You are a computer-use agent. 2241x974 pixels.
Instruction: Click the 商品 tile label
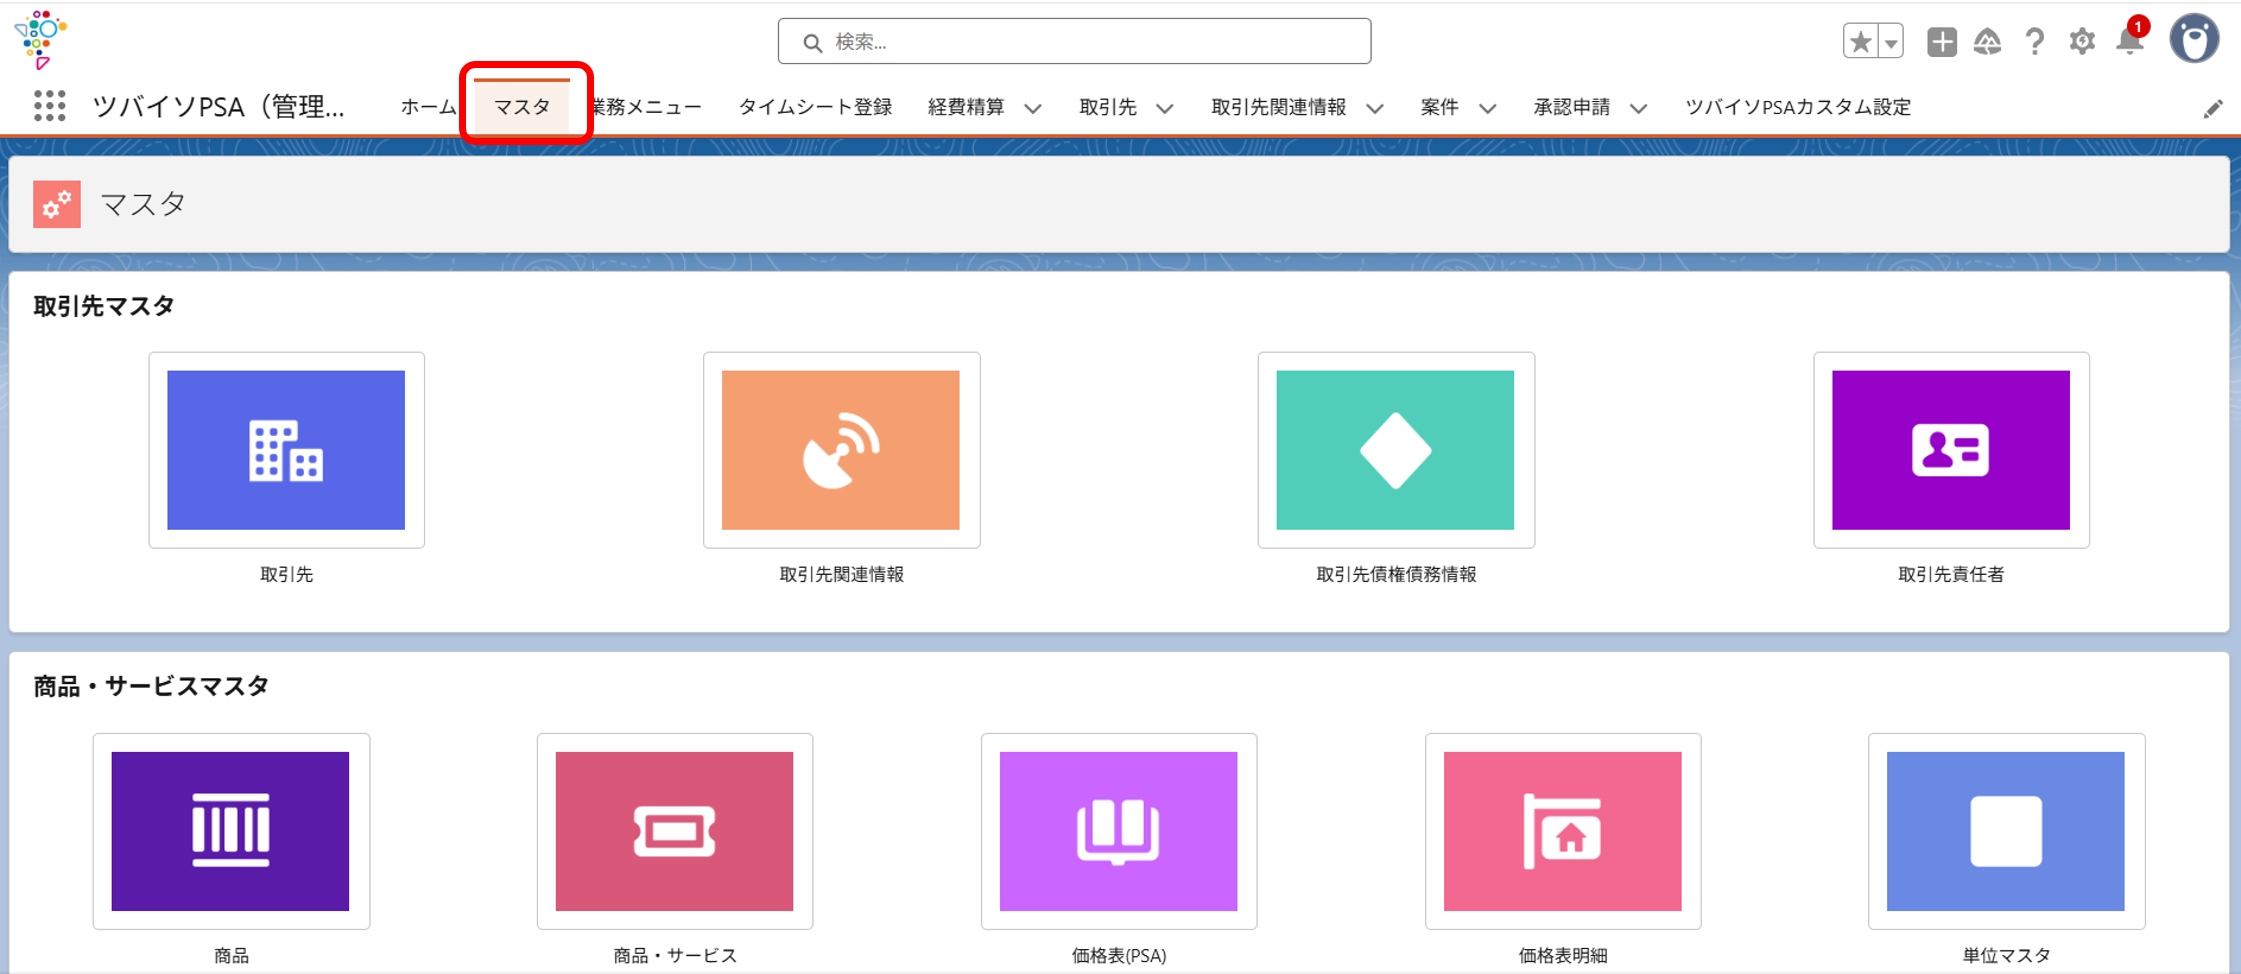click(x=231, y=955)
